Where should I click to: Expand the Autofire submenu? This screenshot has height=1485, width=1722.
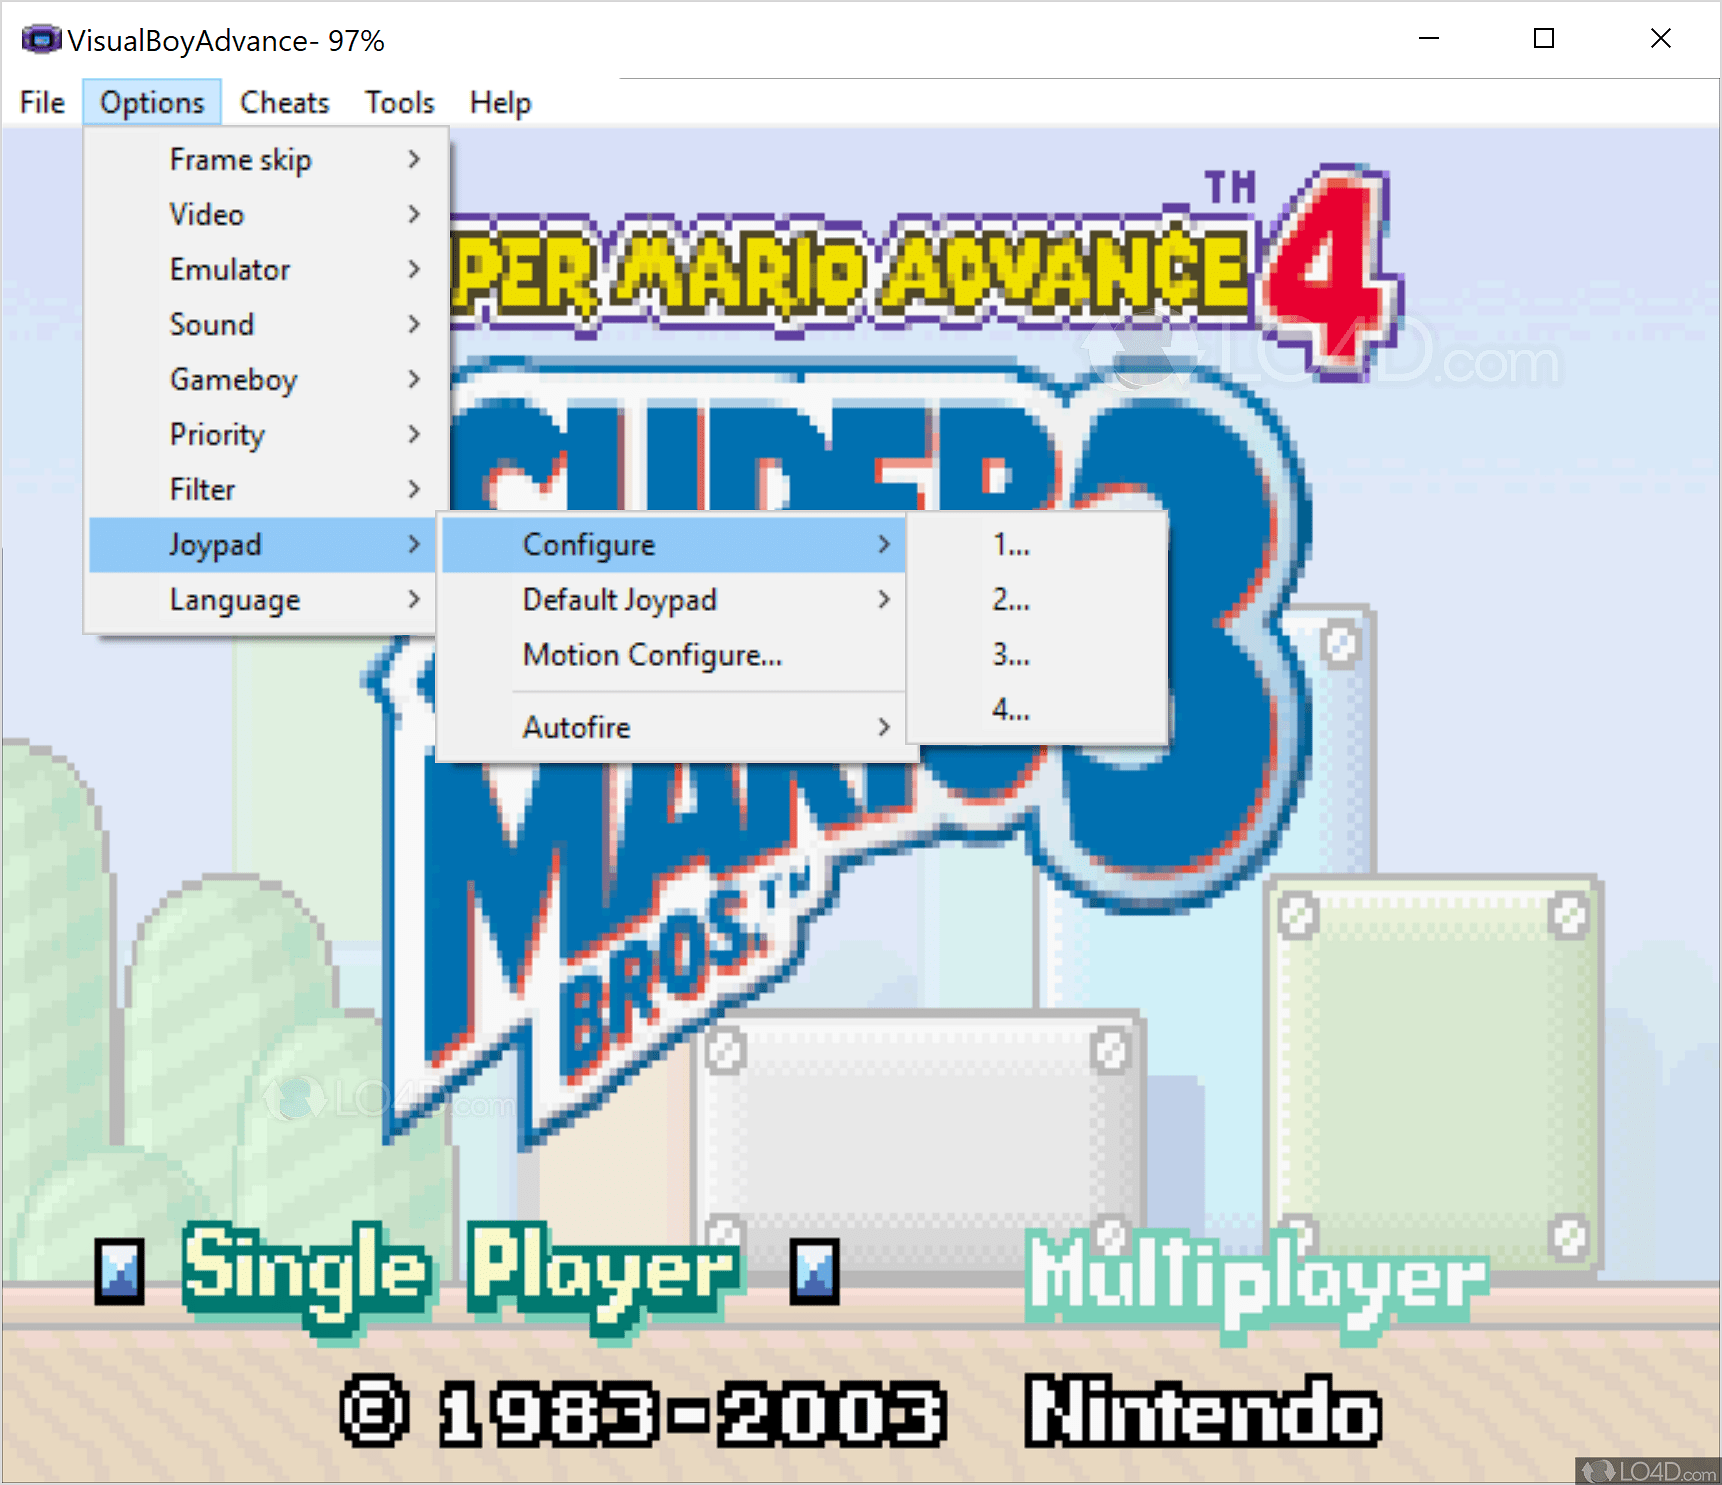click(x=576, y=727)
